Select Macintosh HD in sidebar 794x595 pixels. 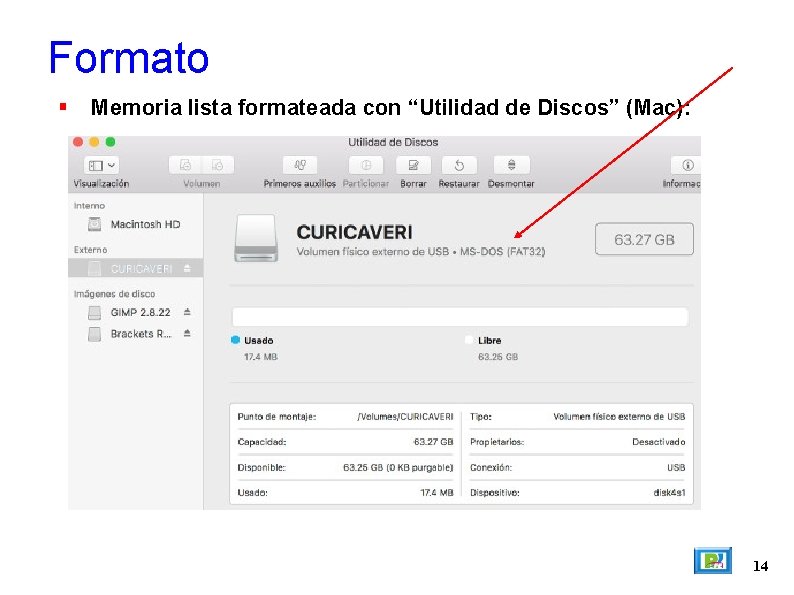(136, 224)
